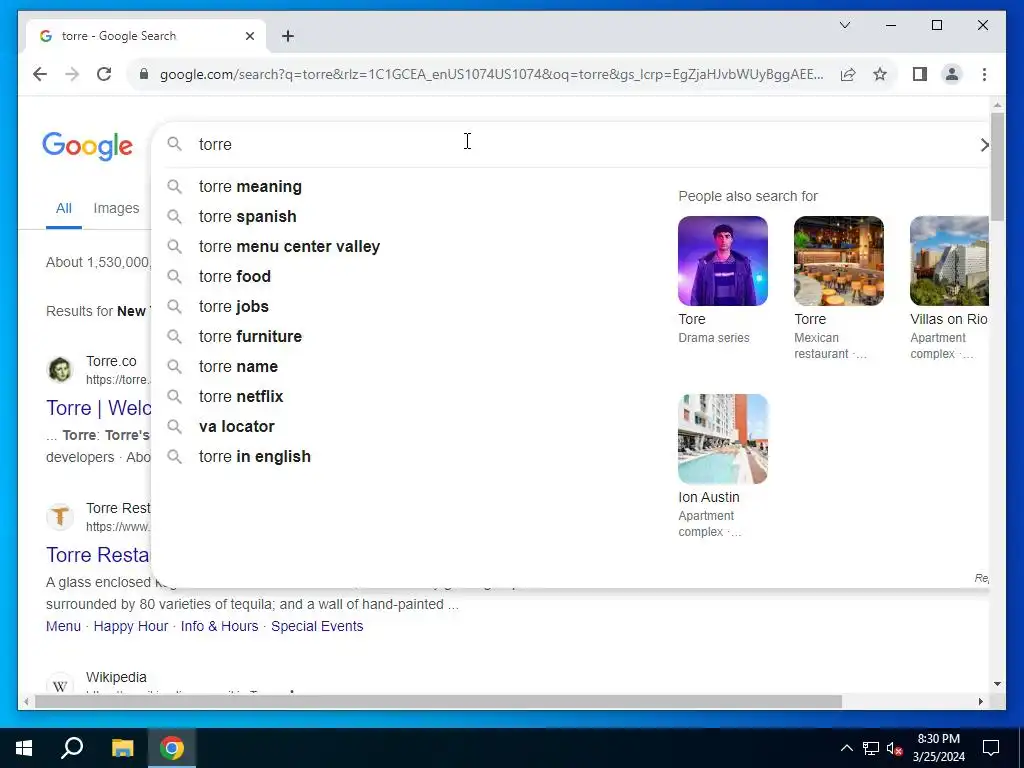Open Villas on Rio apartment thumbnail
Screen dimensions: 1024x768
pyautogui.click(x=949, y=261)
